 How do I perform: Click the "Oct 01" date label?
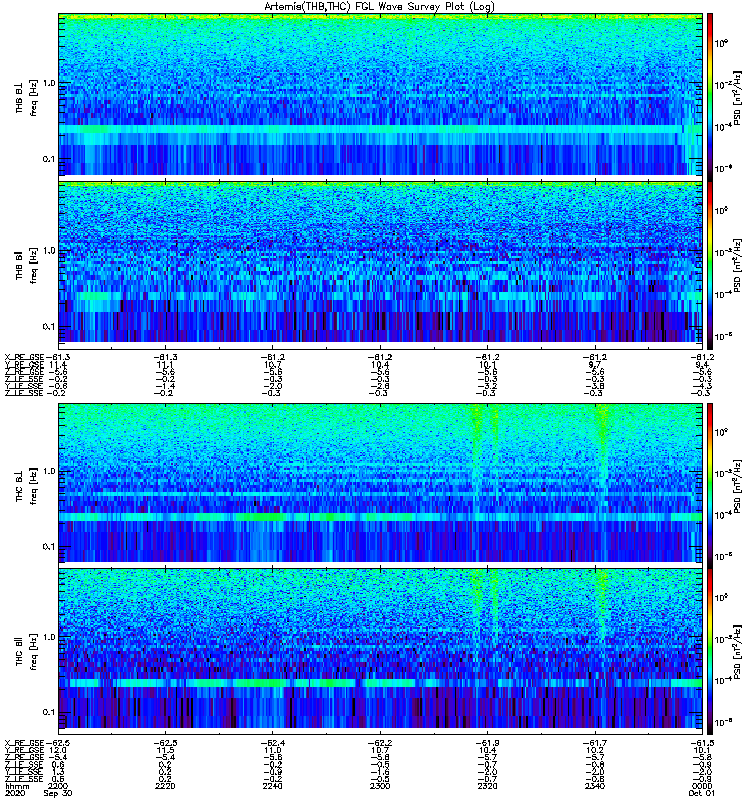pos(702,793)
